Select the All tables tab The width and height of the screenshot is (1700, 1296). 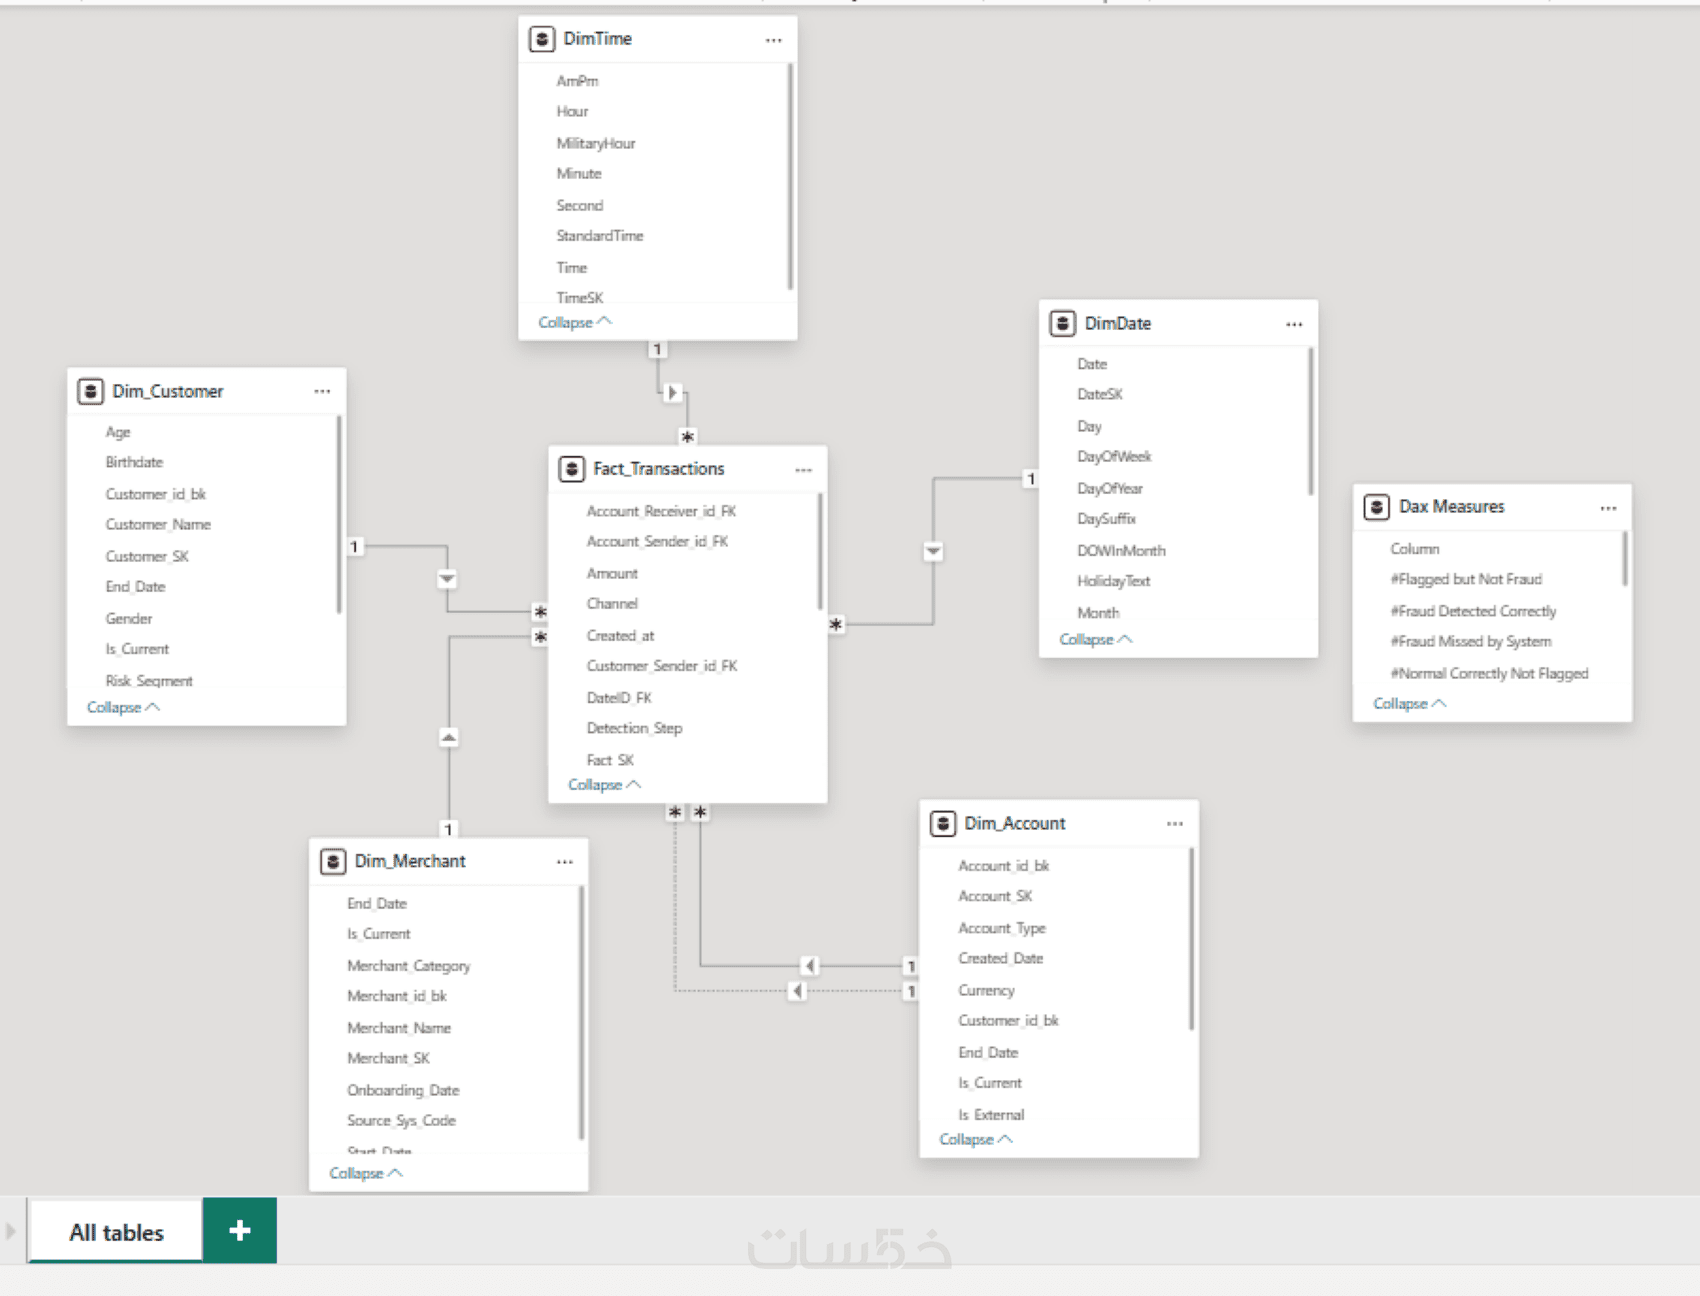116,1232
